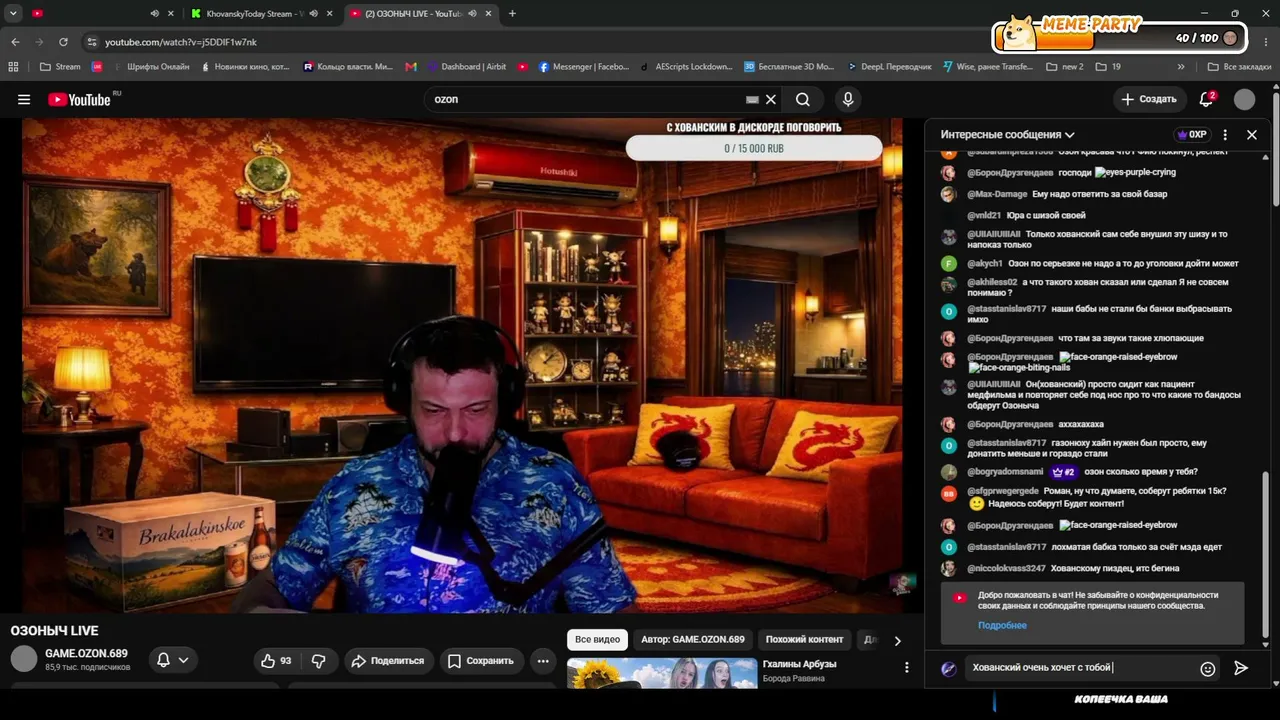Open the Messenger Facebook bookmark
Screen dimensions: 1280x720
click(584, 67)
